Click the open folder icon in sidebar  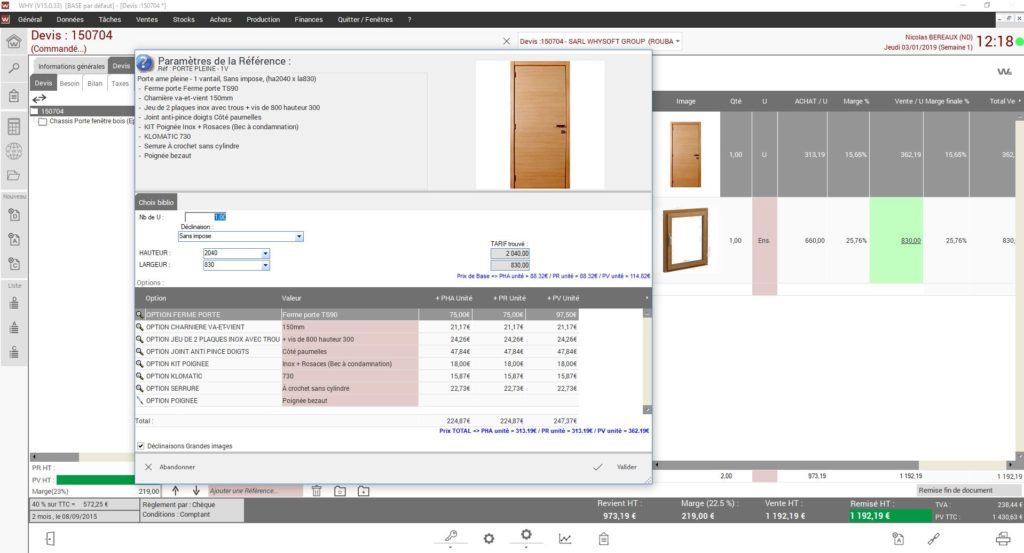tap(14, 176)
